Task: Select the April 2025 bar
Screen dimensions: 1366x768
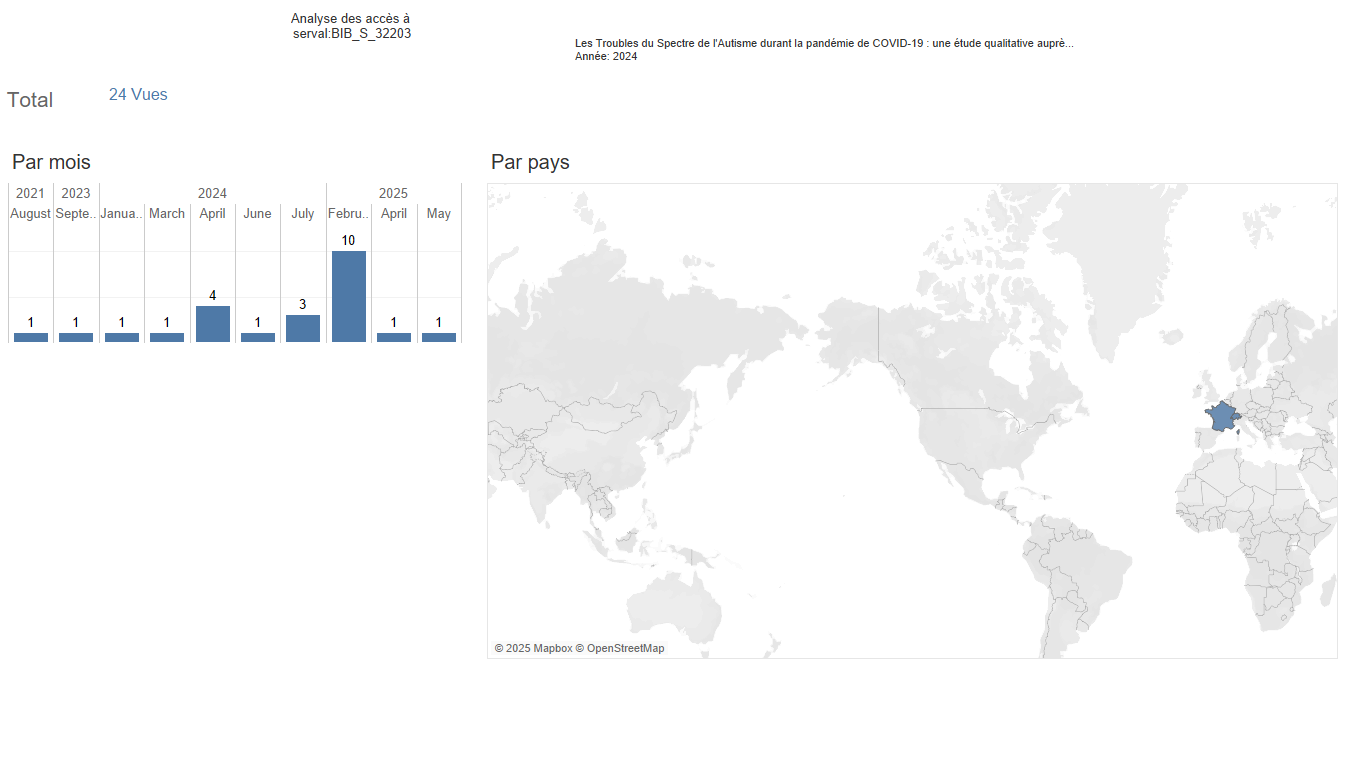Action: (394, 337)
